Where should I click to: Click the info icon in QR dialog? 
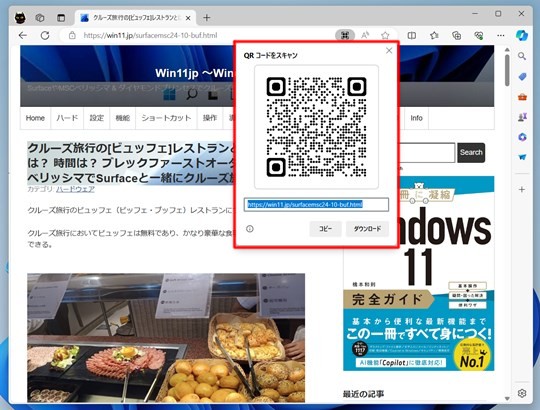point(250,229)
